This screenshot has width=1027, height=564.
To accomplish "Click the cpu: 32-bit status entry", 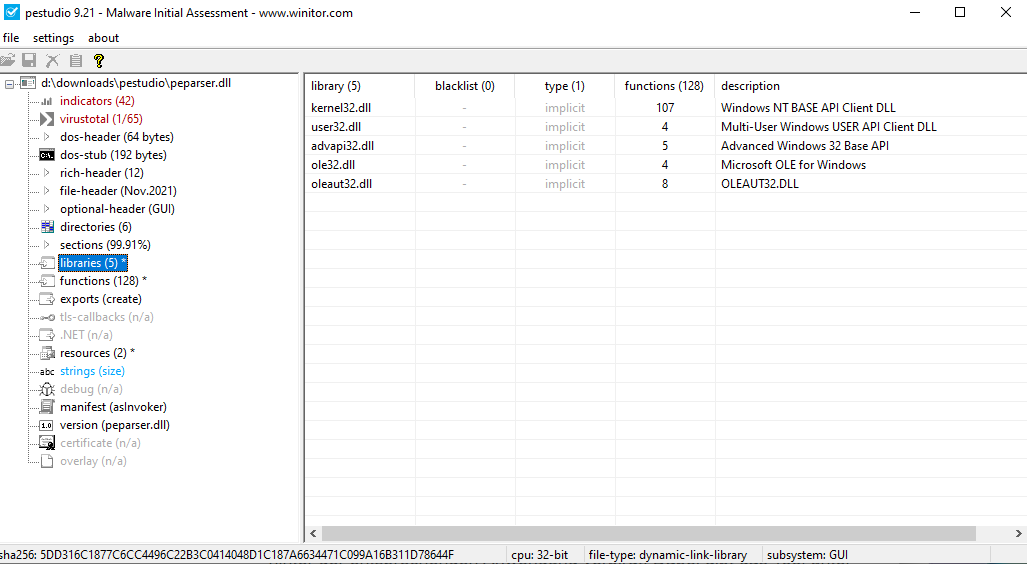I will (x=540, y=555).
